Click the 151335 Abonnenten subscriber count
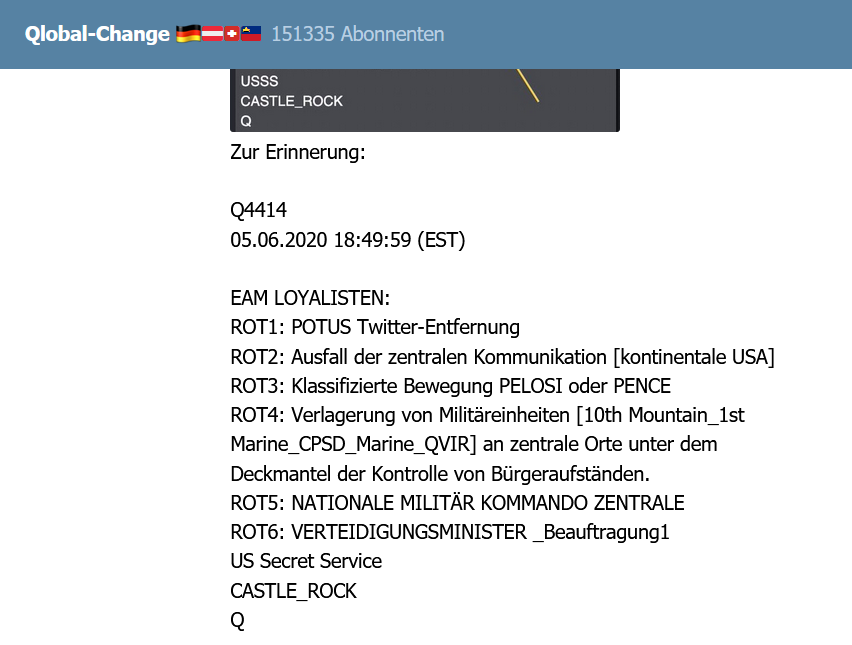 358,34
